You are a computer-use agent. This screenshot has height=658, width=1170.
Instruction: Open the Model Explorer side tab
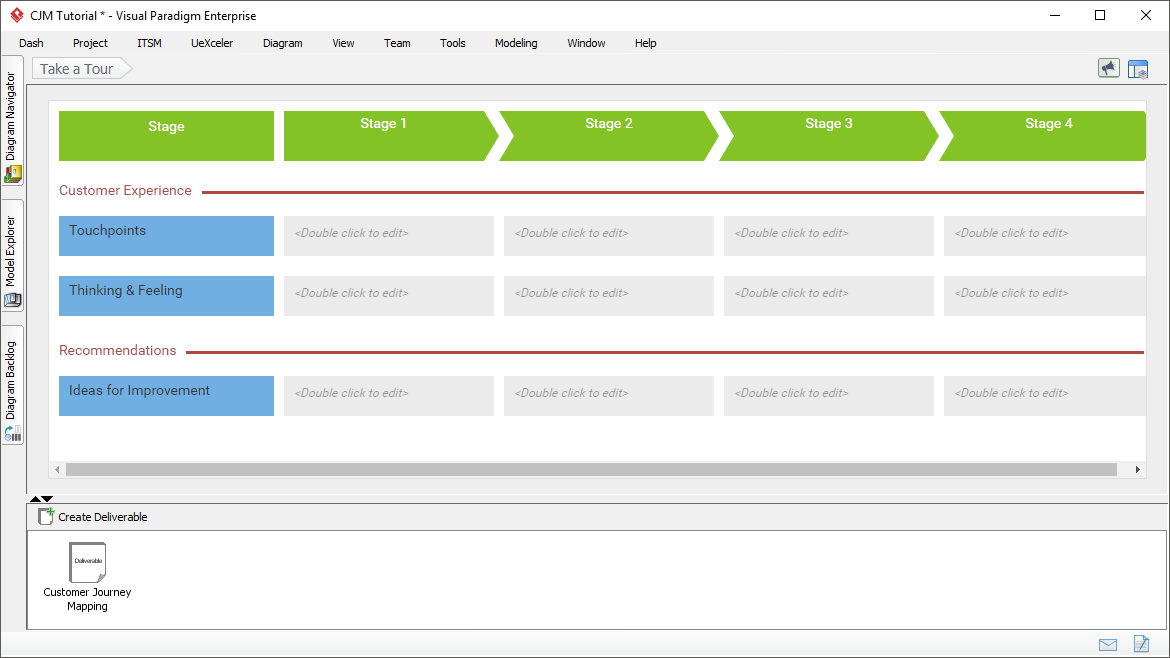(x=12, y=255)
